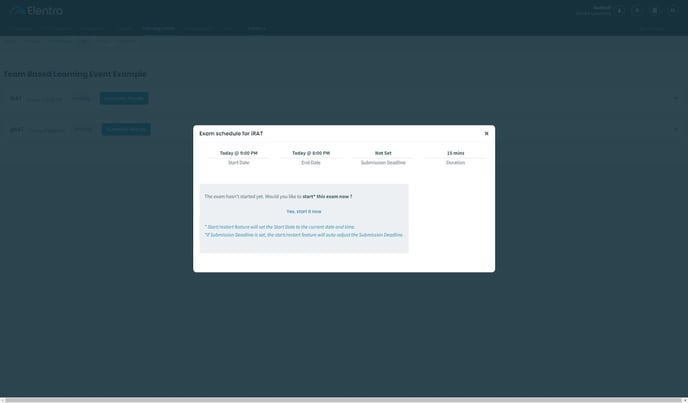Open the status dropdown in iRAT row
This screenshot has width=688, height=403.
[83, 98]
